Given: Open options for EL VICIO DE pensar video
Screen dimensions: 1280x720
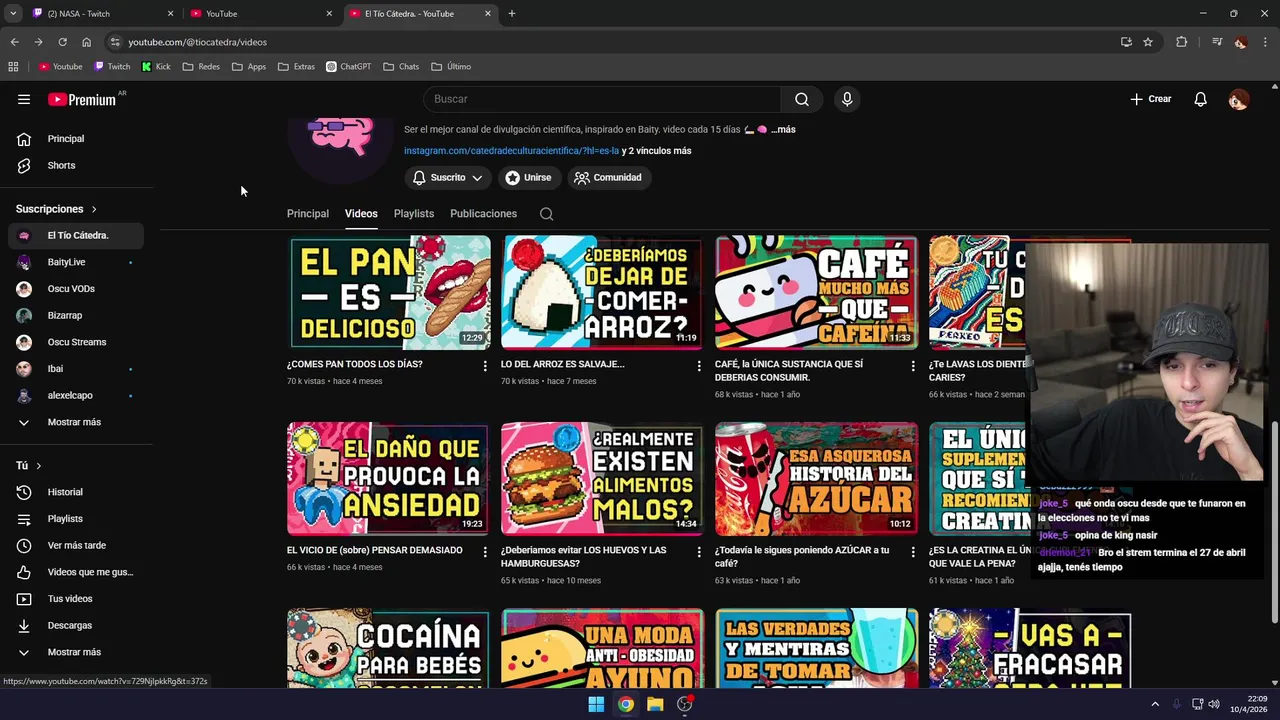Looking at the screenshot, I should [x=485, y=552].
